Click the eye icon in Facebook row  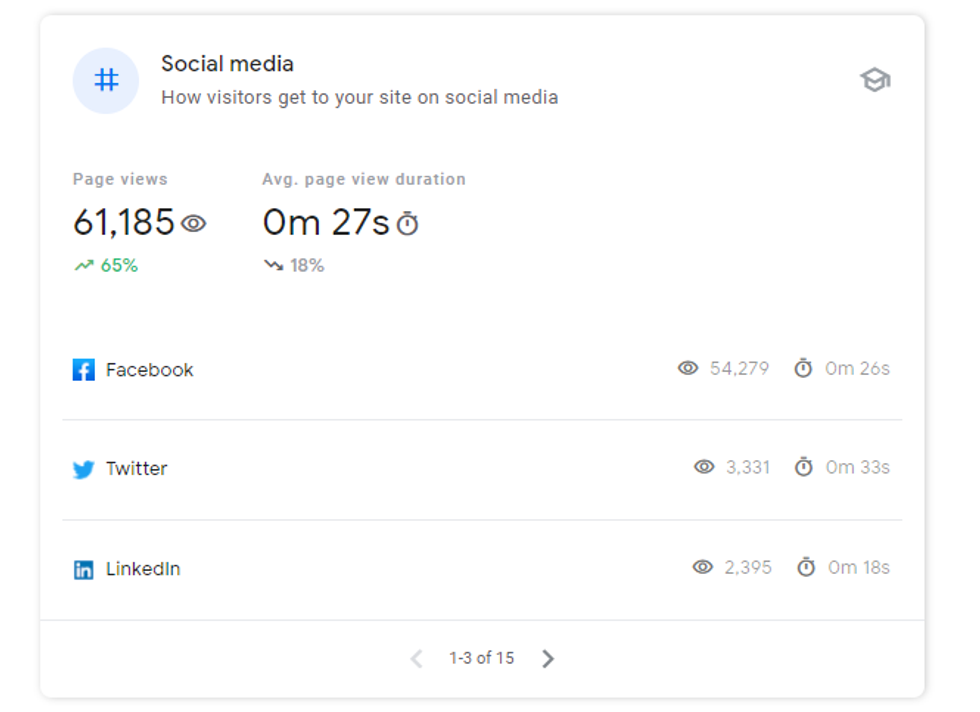click(688, 368)
